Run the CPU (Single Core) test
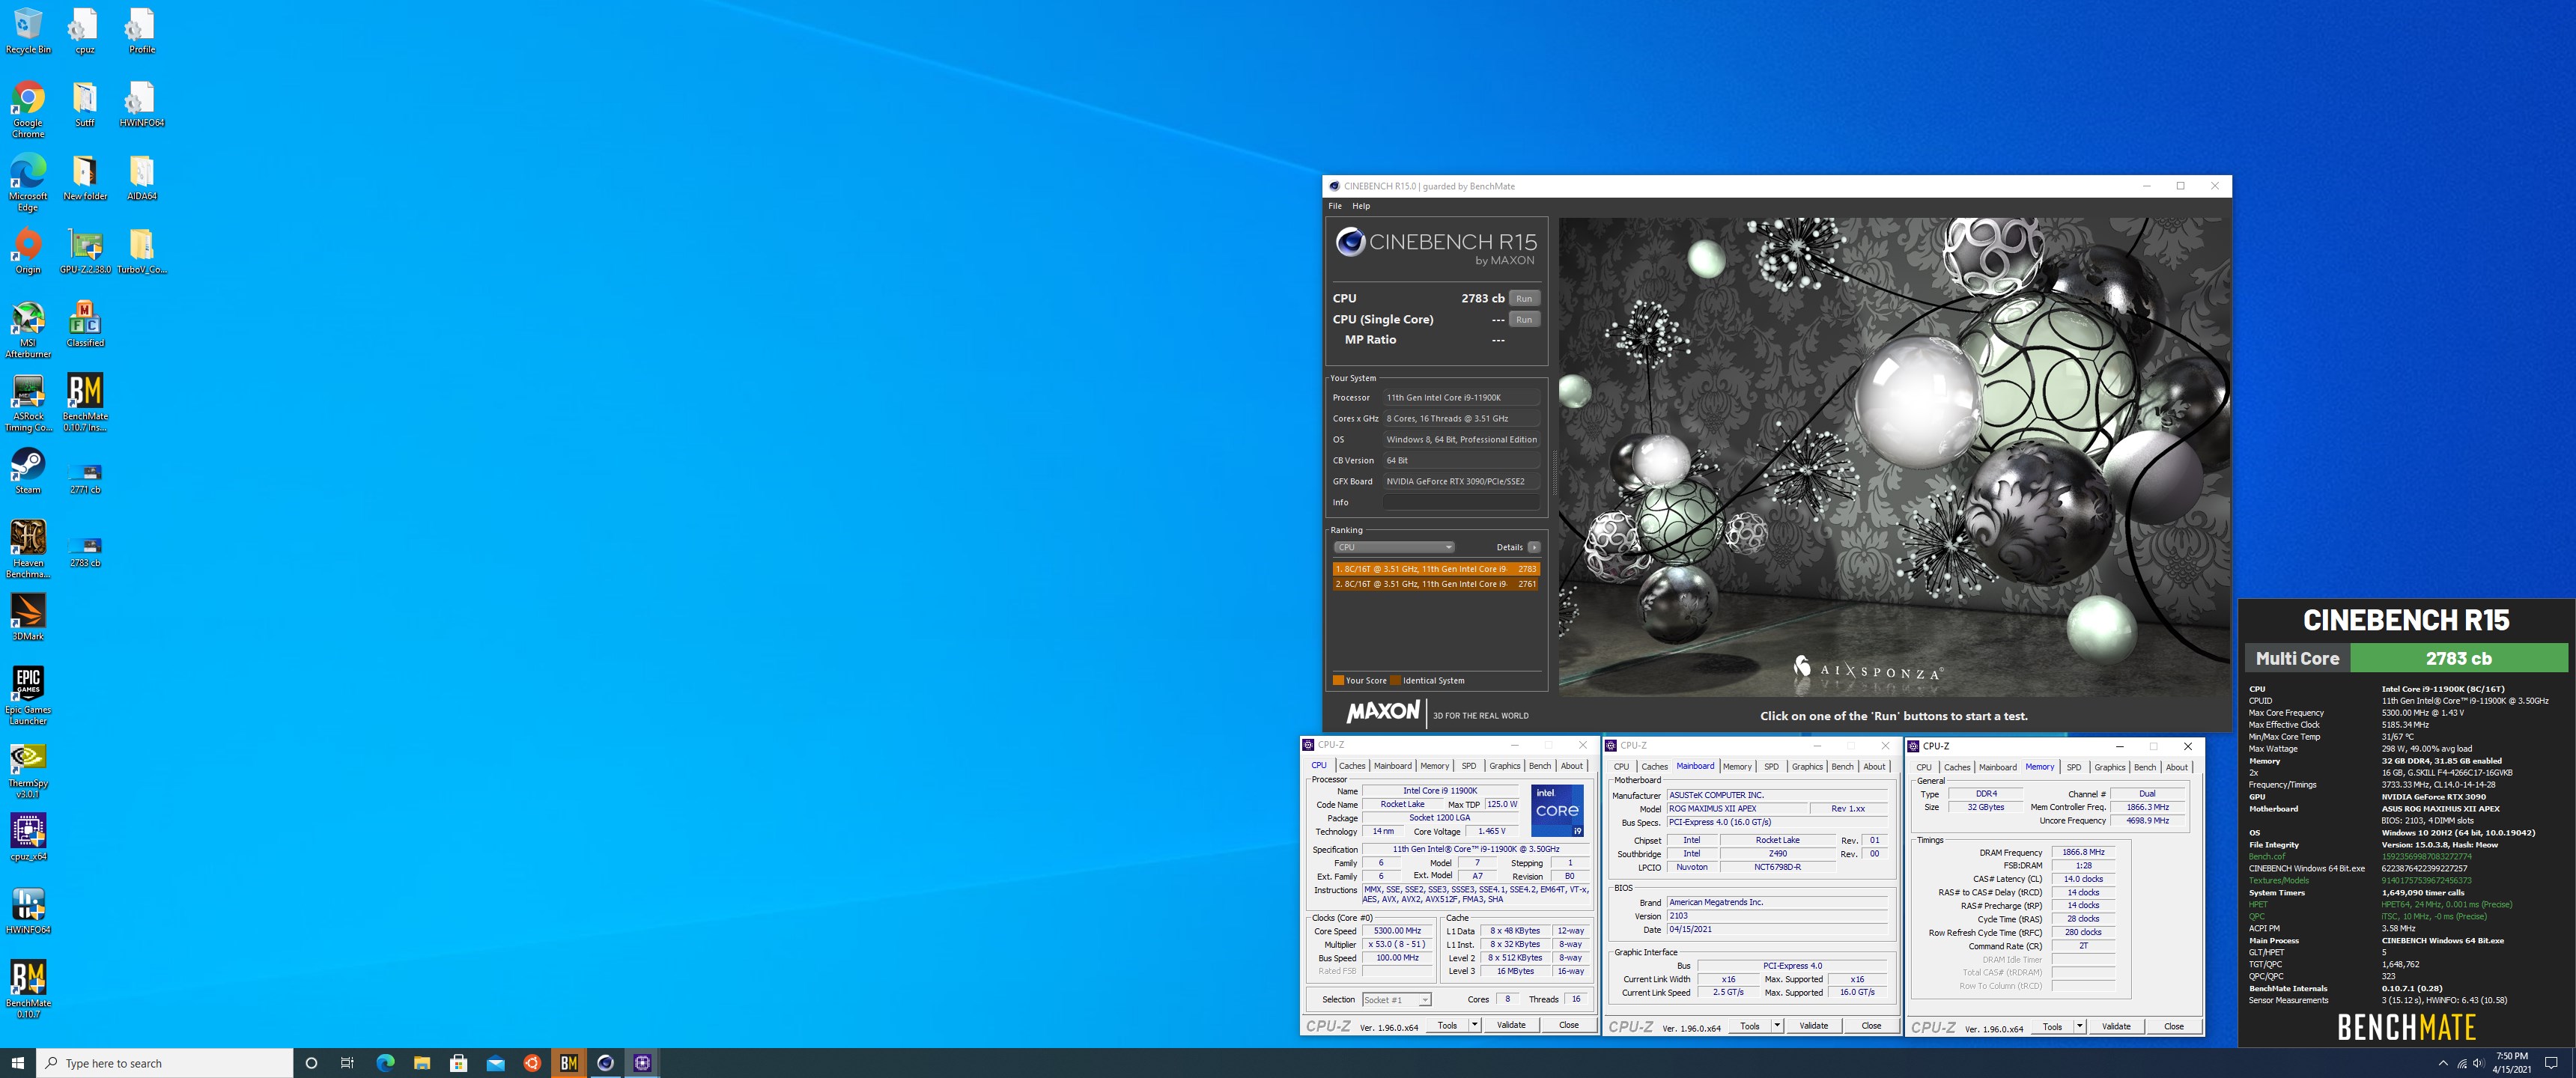 [1524, 319]
